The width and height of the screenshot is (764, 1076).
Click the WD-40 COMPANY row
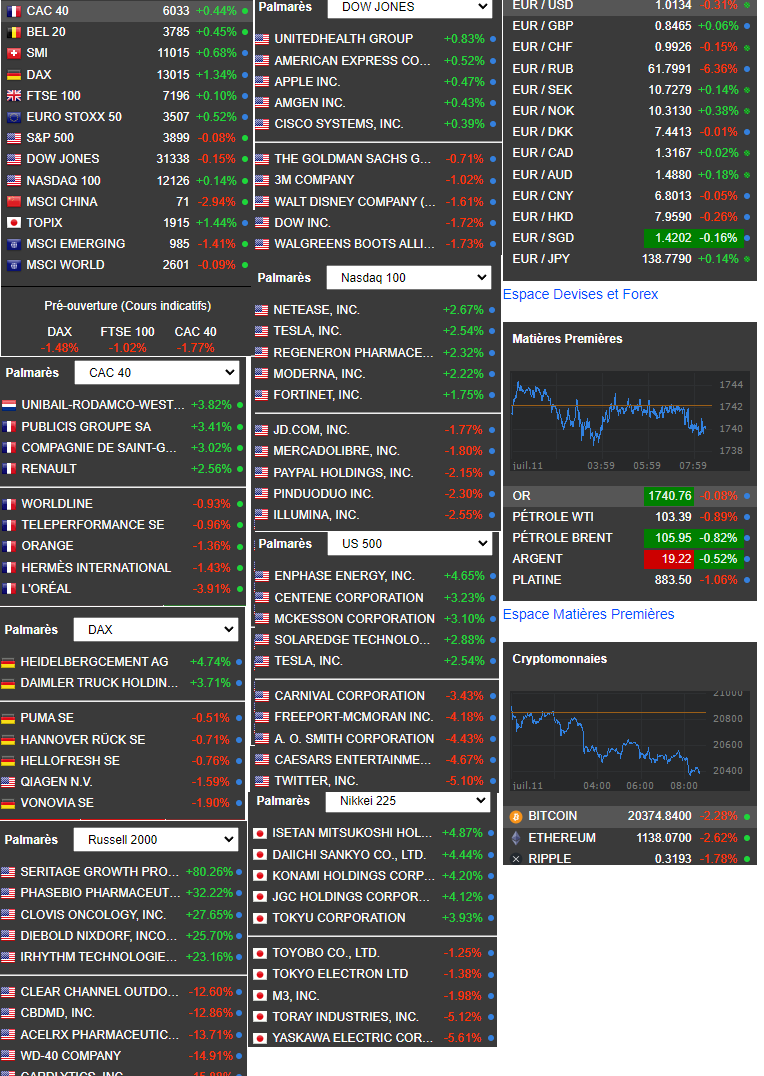tap(123, 1055)
